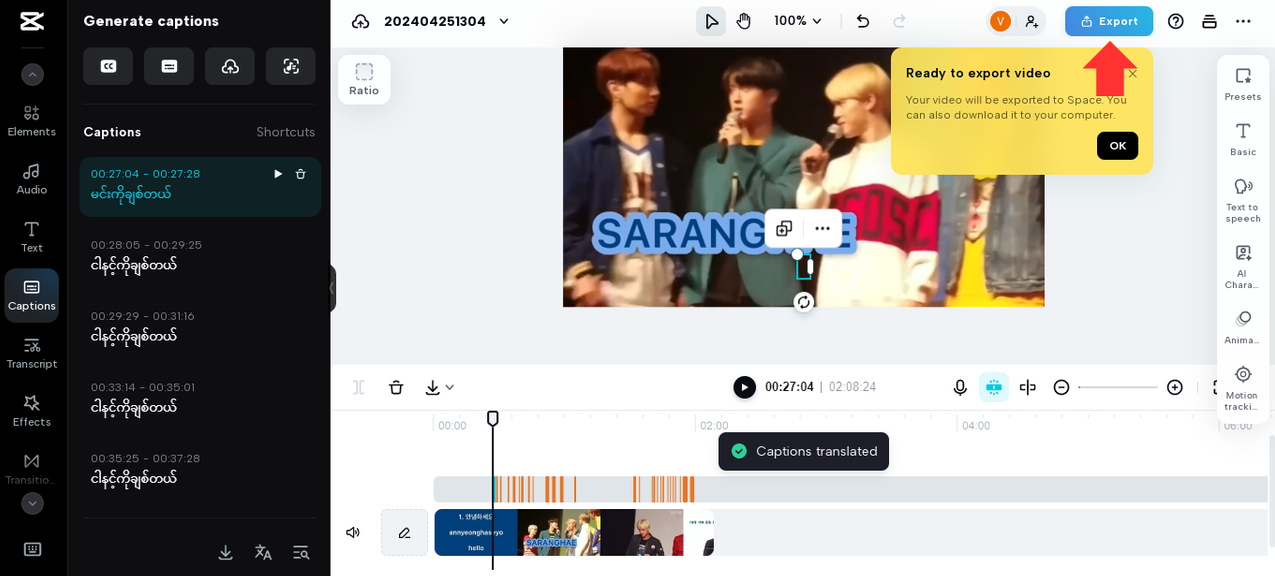
Task: Open the Presets tab
Action: tap(1243, 84)
